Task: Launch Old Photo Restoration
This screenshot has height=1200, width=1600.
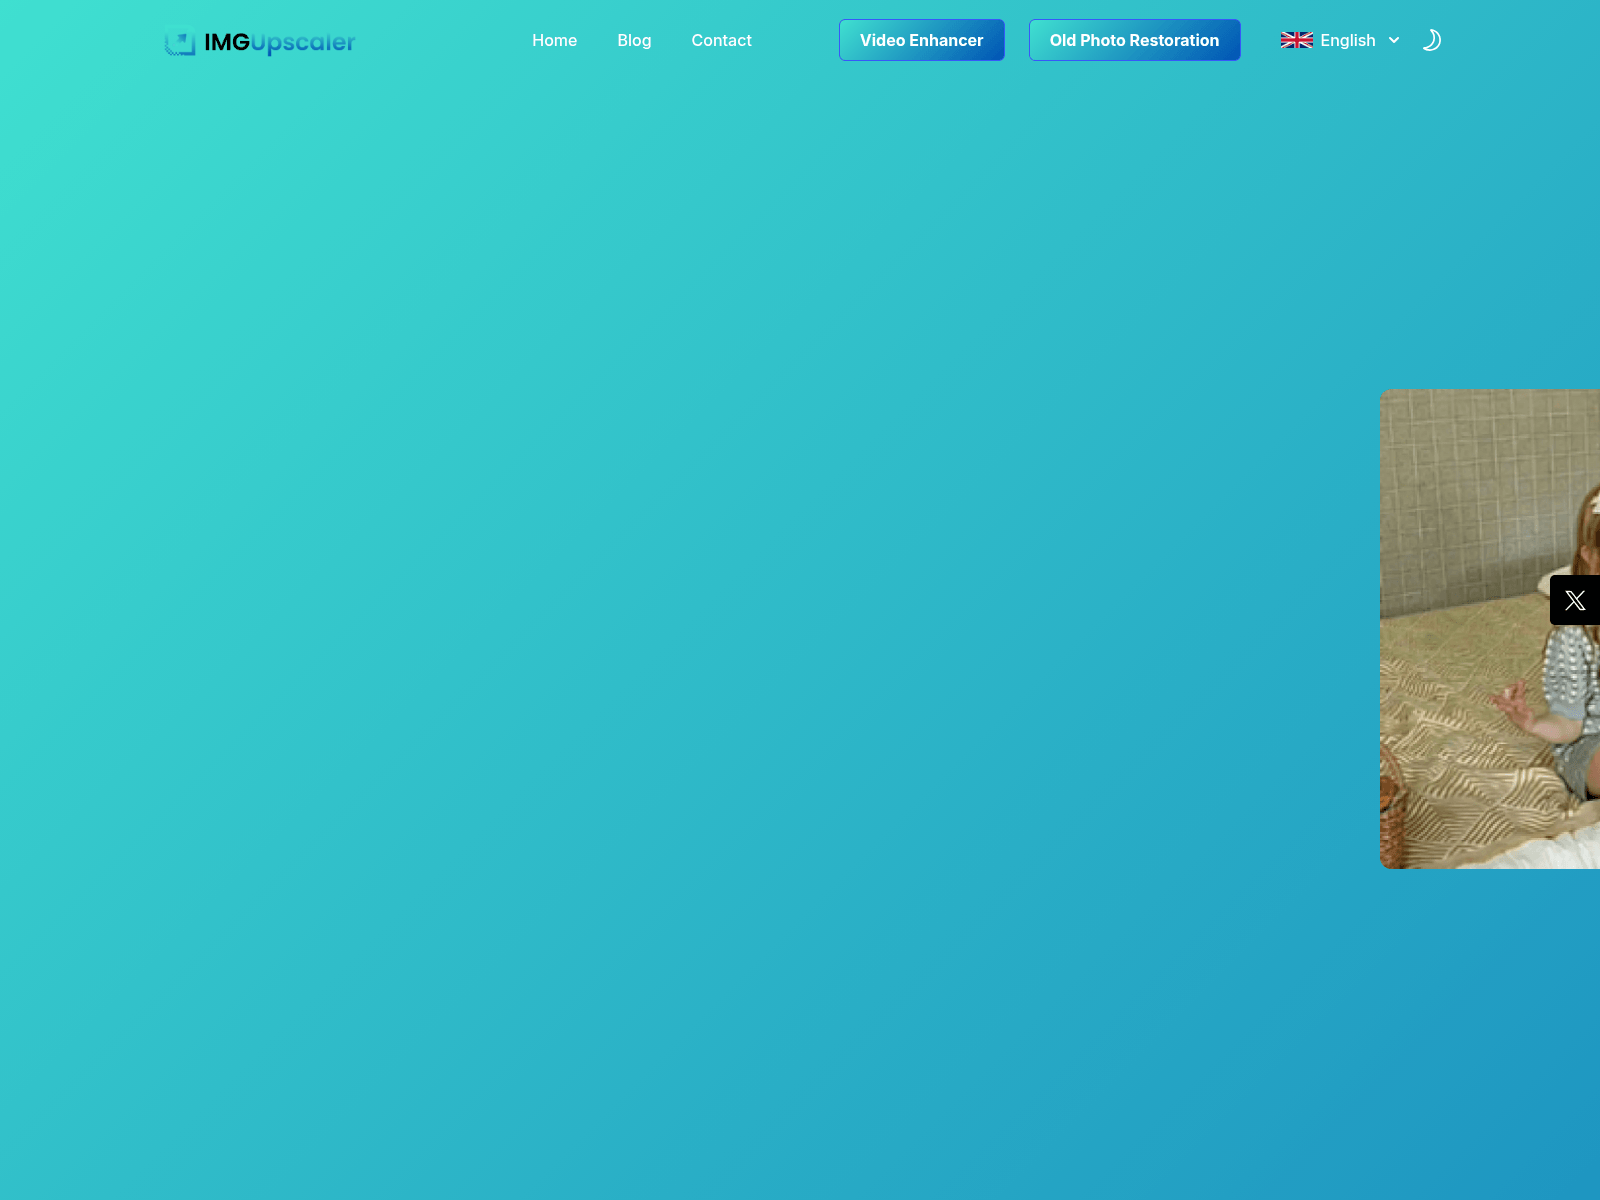Action: 1134,40
